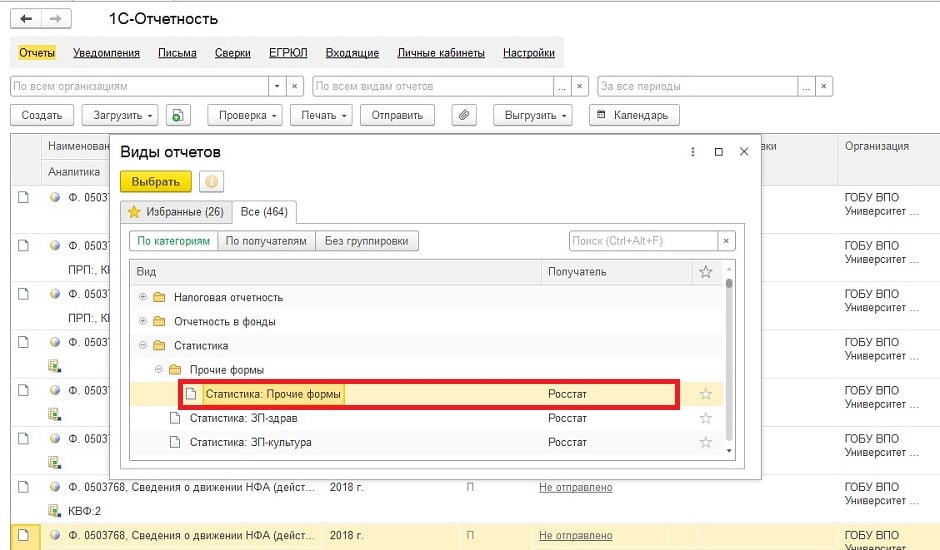Select the По получателям grouping option
Screen dimensions: 940x550
pos(265,241)
